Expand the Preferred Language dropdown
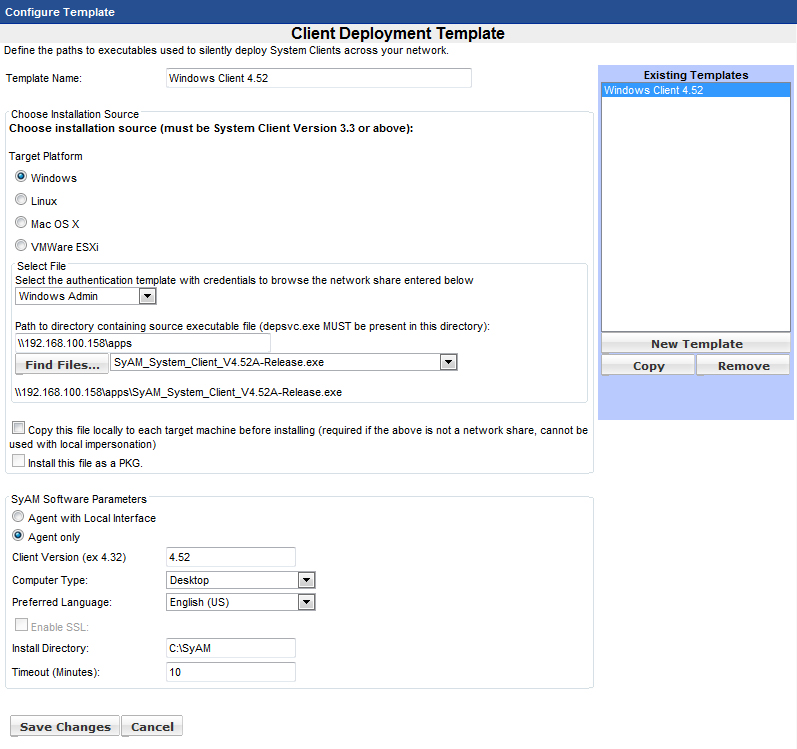Viewport: 797px width, 749px height. (x=240, y=602)
